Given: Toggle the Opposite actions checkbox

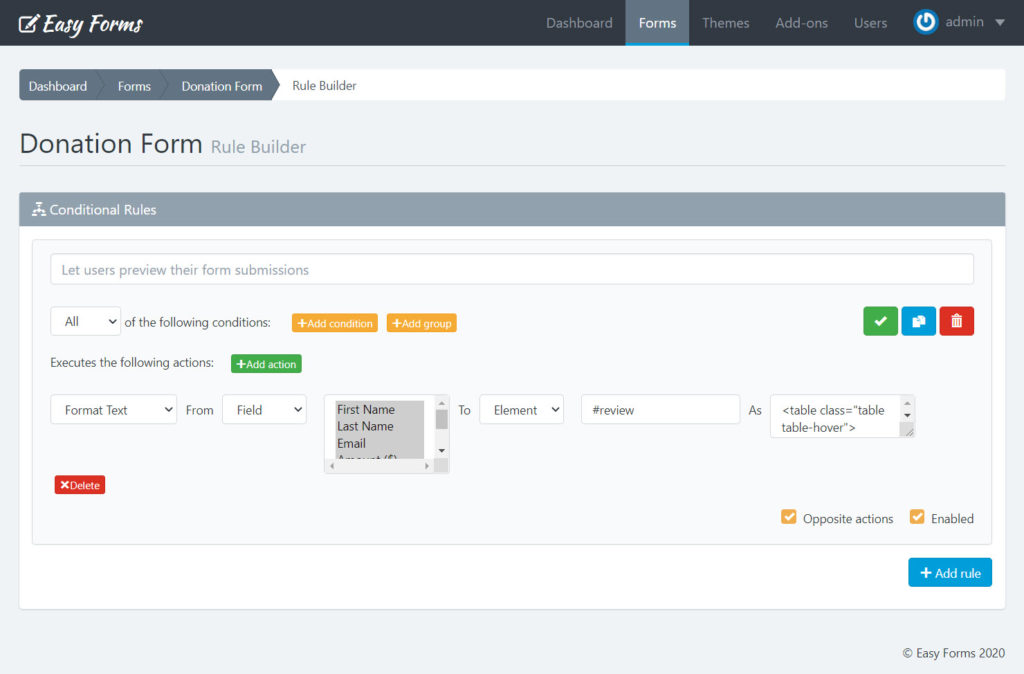Looking at the screenshot, I should coord(789,517).
